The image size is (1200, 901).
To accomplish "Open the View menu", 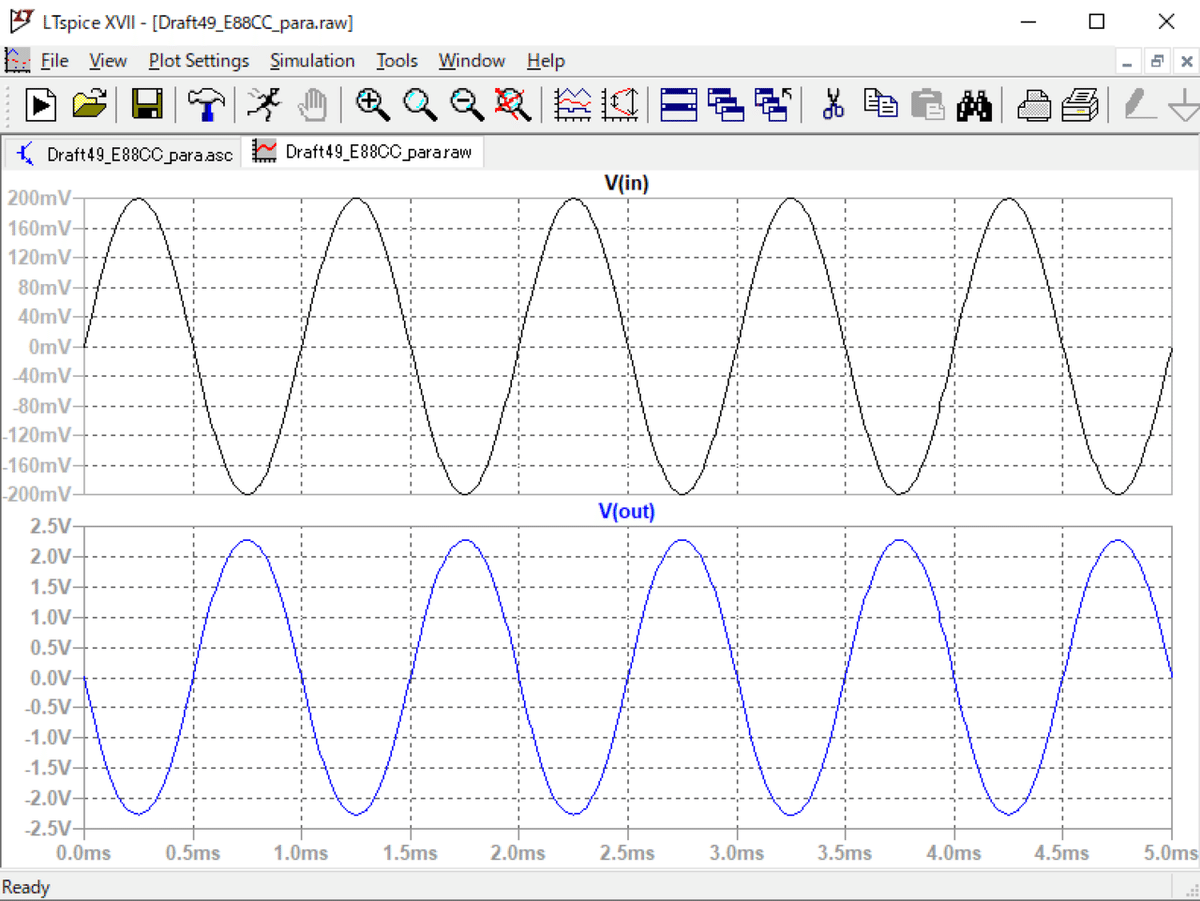I will click(x=108, y=61).
